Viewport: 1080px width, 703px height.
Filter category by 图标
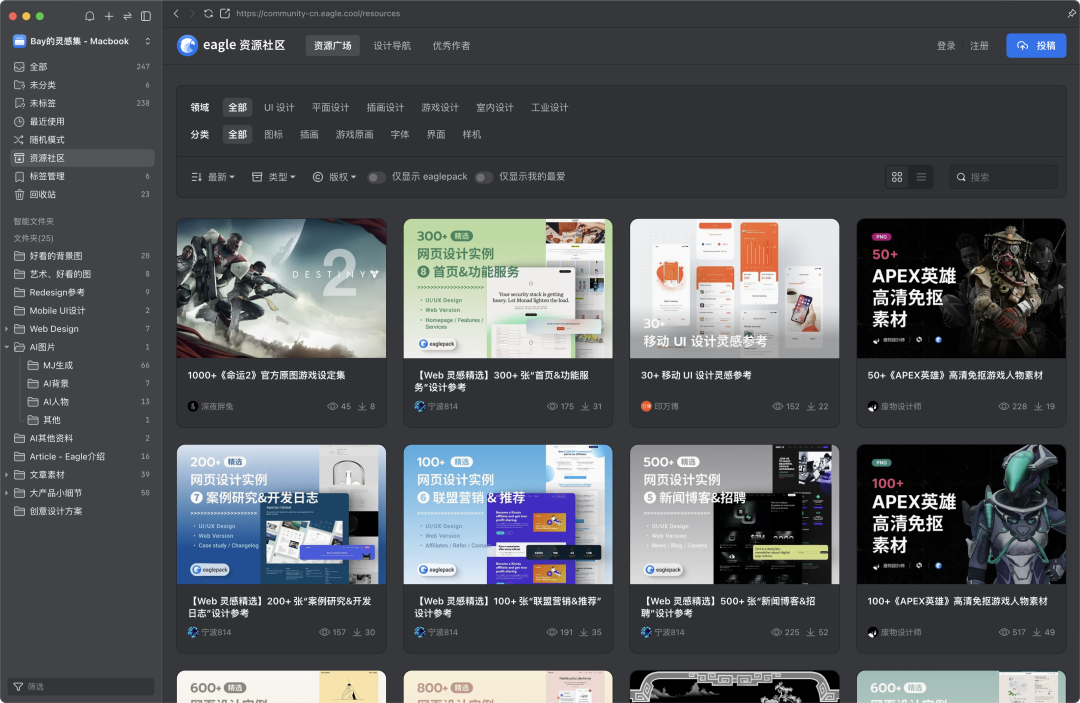273,134
